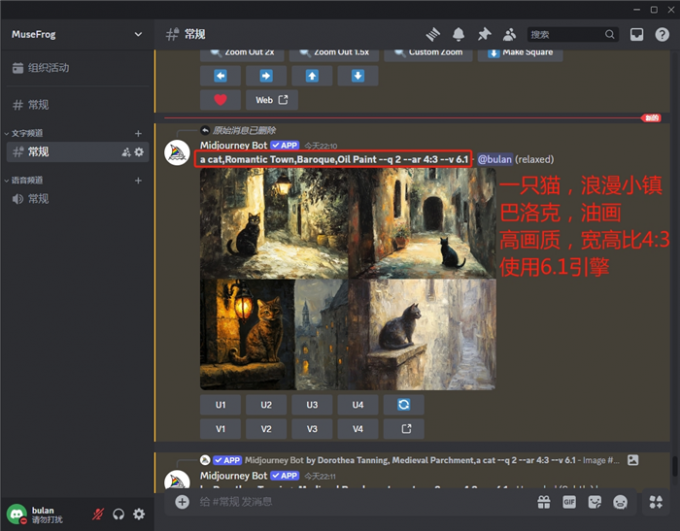Open edit channel gear on 常规 channel
This screenshot has width=680, height=531.
[139, 152]
